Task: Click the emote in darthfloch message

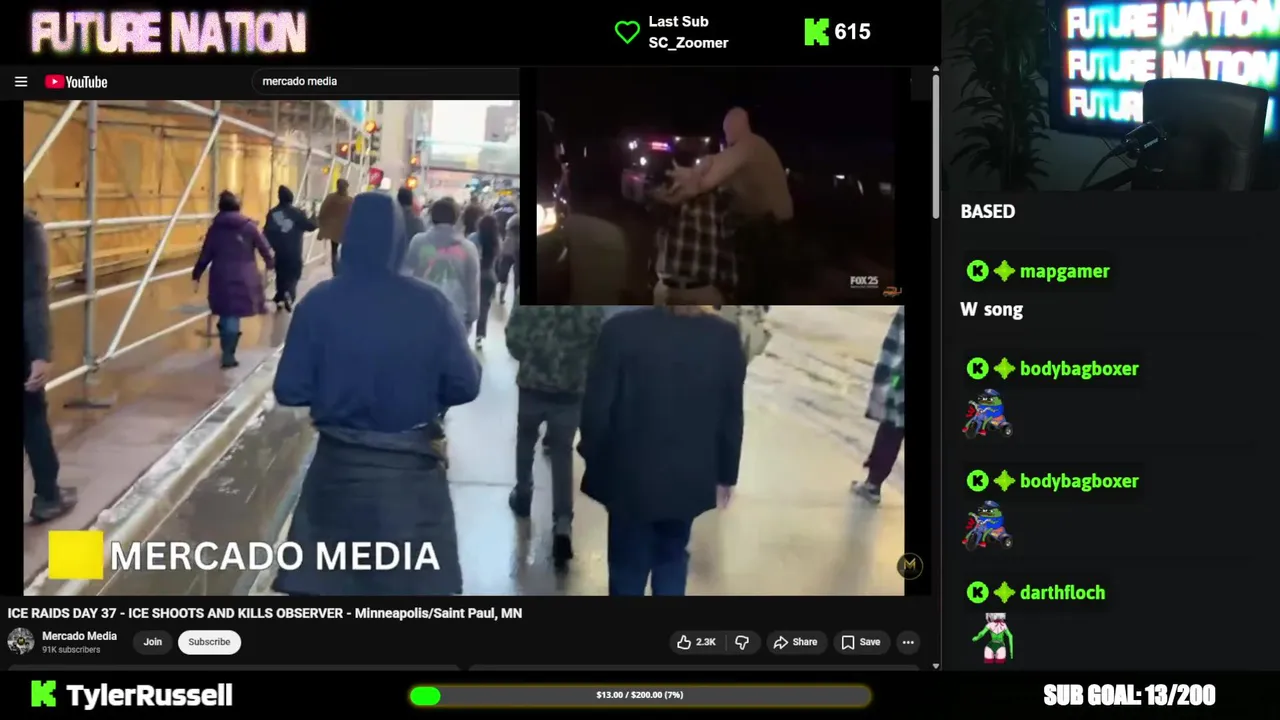Action: coord(995,637)
